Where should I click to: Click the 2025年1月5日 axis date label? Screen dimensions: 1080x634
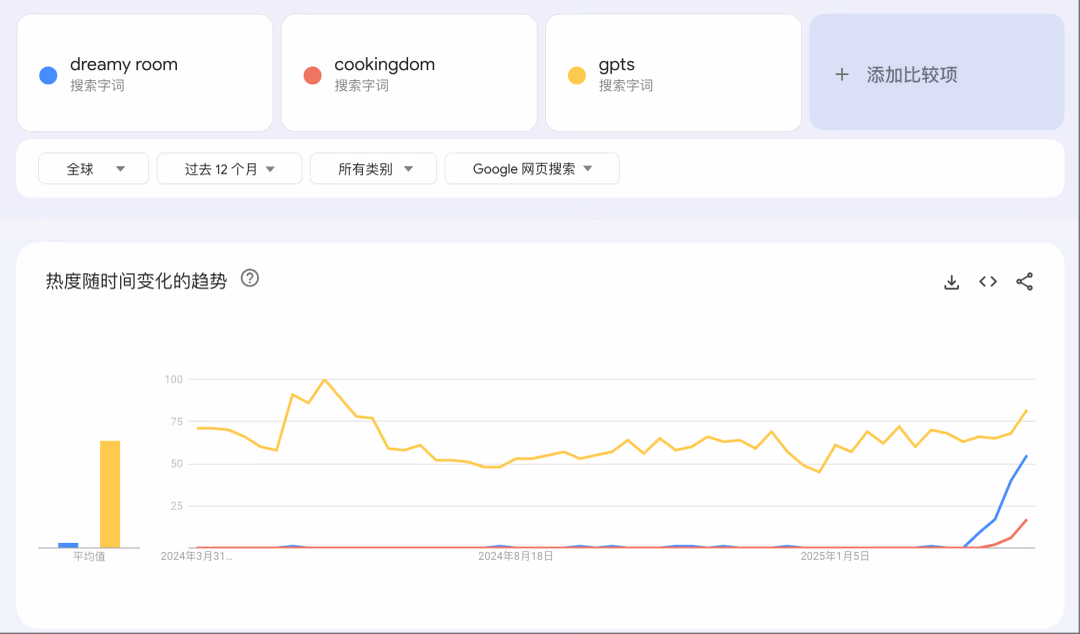[835, 556]
